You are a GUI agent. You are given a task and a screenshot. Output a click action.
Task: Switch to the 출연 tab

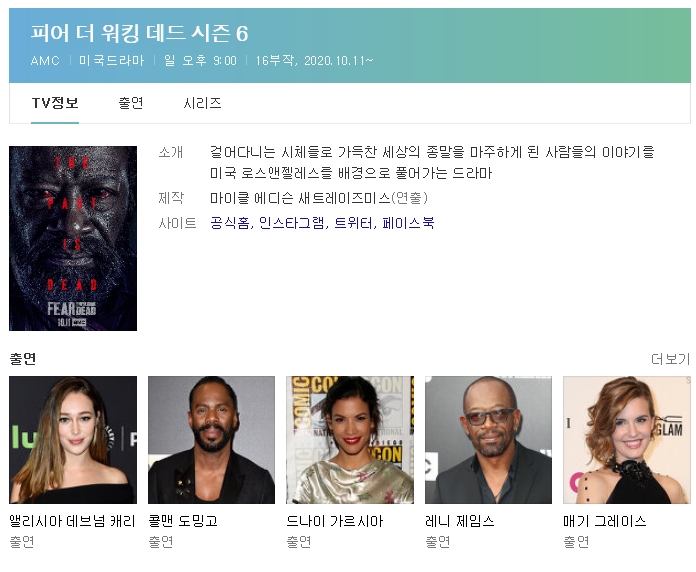pyautogui.click(x=130, y=103)
